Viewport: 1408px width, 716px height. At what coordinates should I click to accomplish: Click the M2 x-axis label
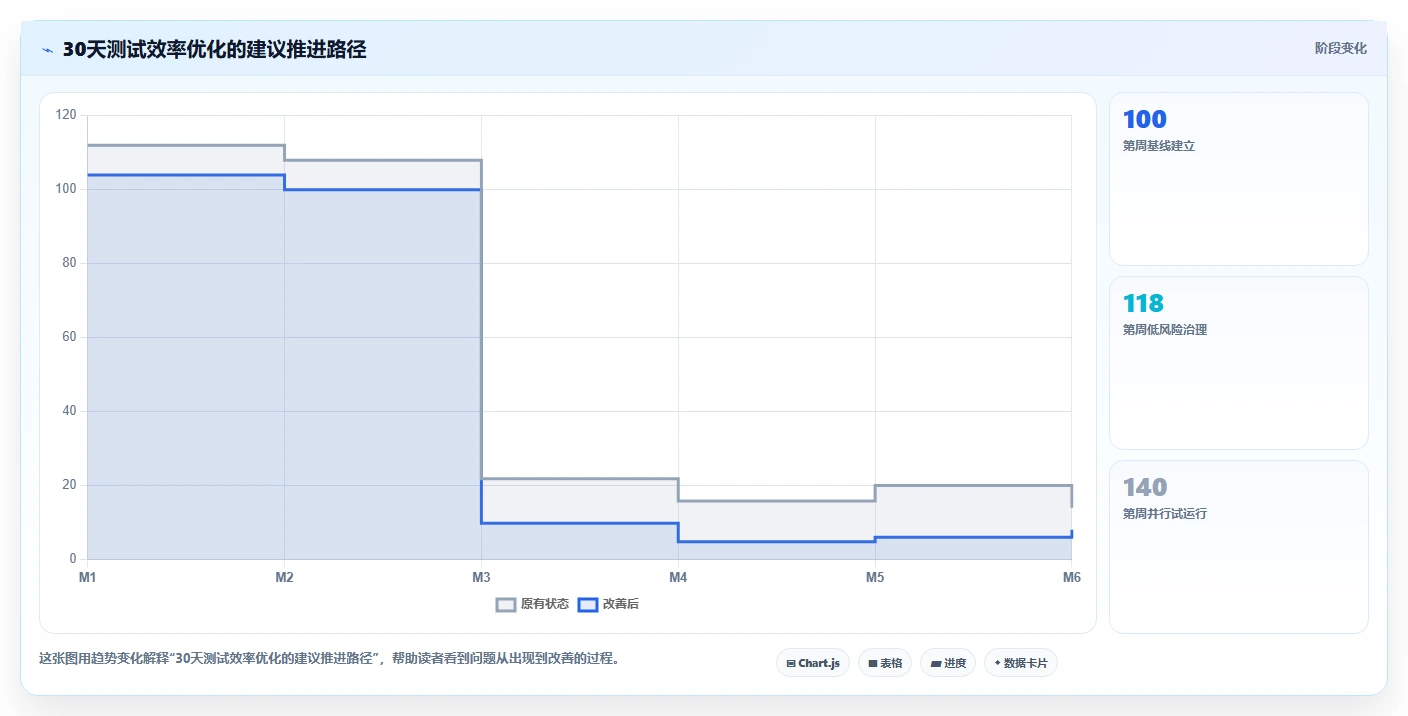284,577
